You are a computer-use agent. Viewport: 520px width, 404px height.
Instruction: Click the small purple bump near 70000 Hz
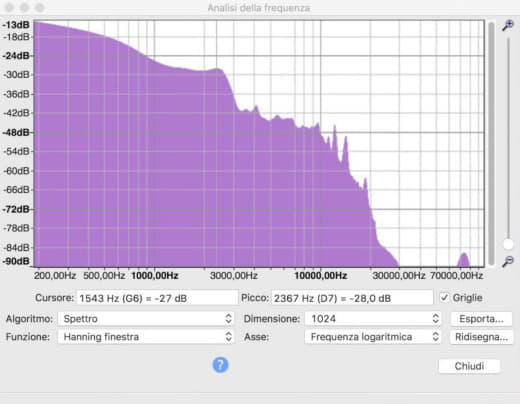(464, 260)
